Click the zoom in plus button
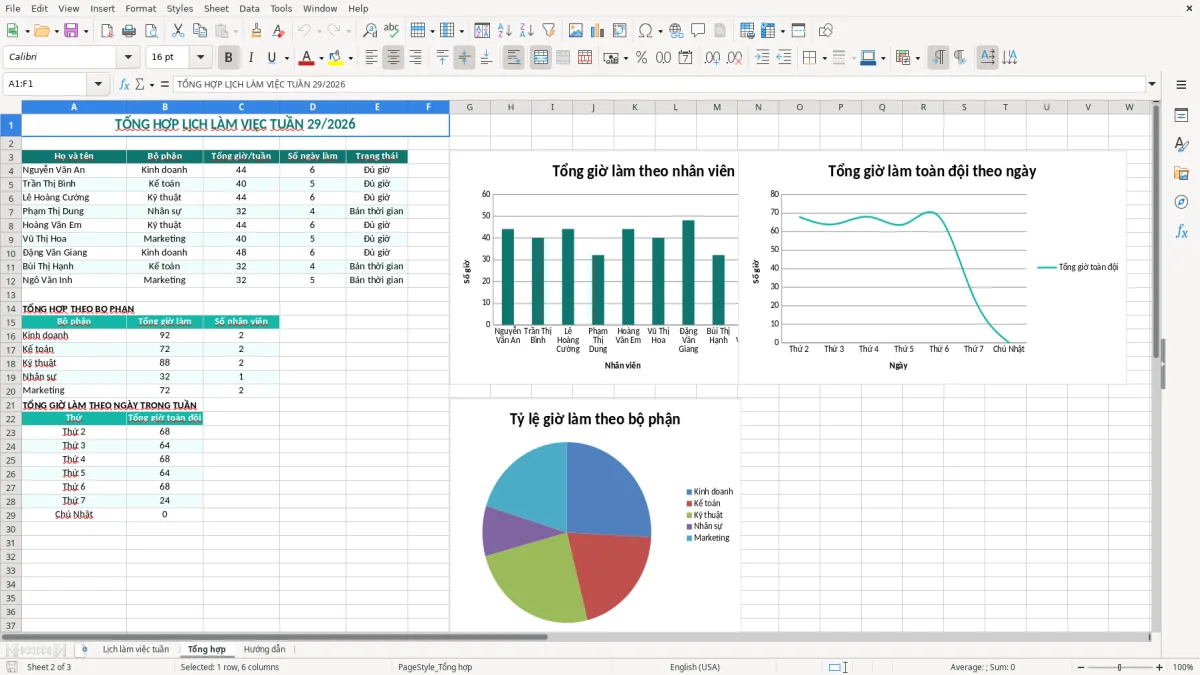This screenshot has height=675, width=1200. point(1159,667)
